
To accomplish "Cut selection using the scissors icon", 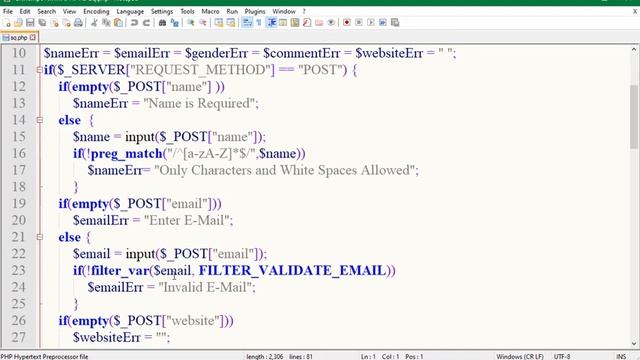I will click(94, 23).
